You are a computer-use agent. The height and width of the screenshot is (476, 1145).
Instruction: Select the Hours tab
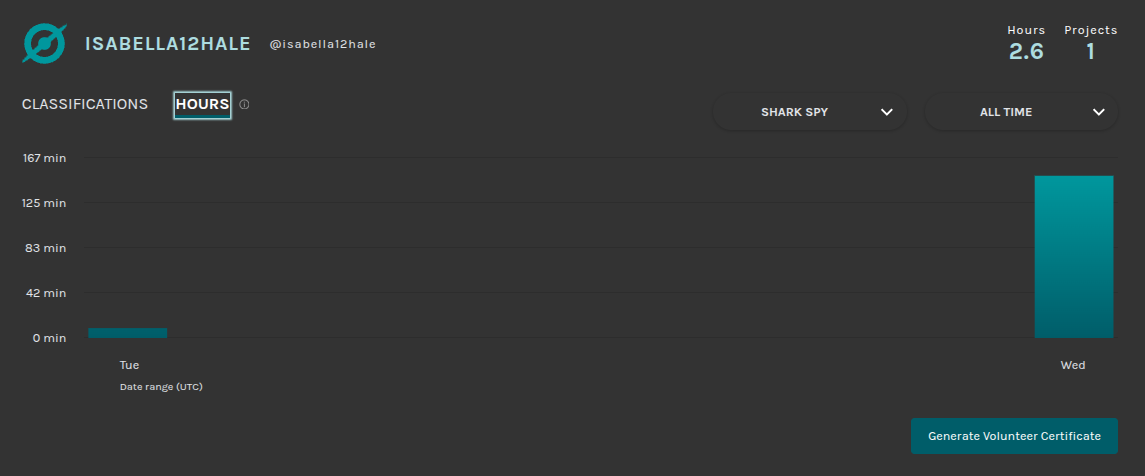pyautogui.click(x=202, y=104)
